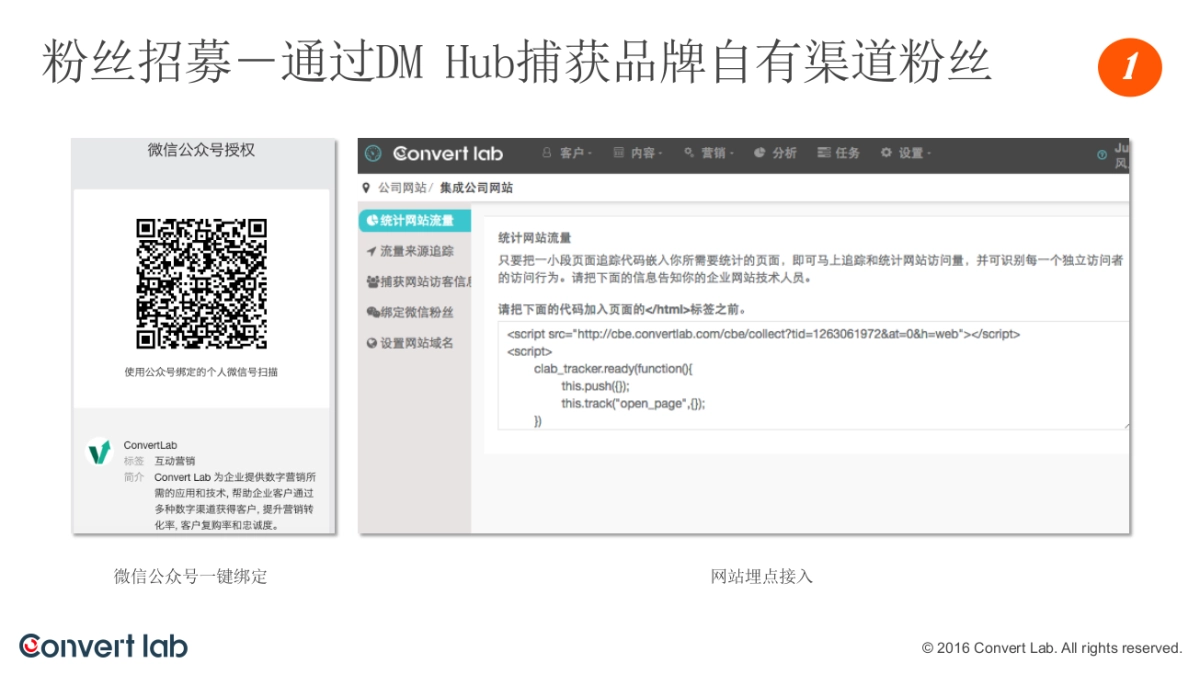Open the 营销 dropdown menu
The height and width of the screenshot is (675, 1200).
tap(708, 153)
